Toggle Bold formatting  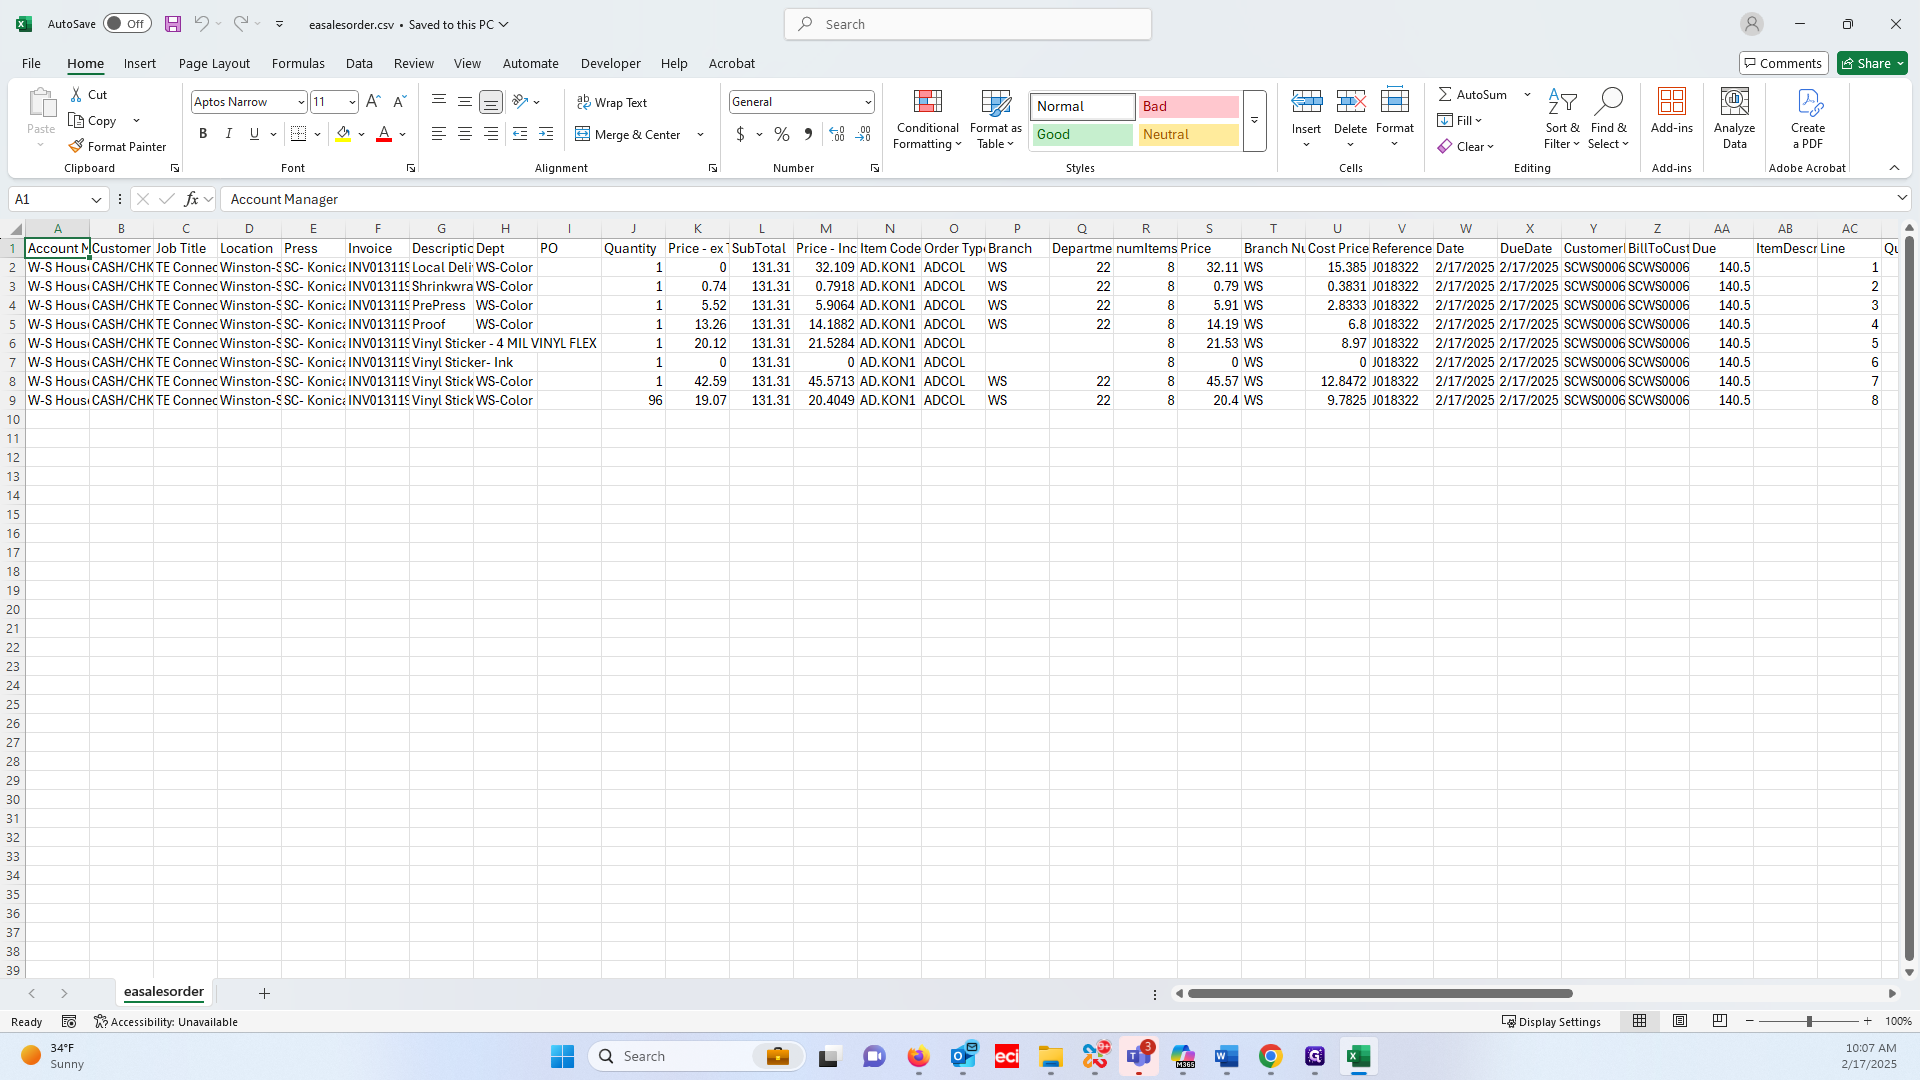click(203, 134)
